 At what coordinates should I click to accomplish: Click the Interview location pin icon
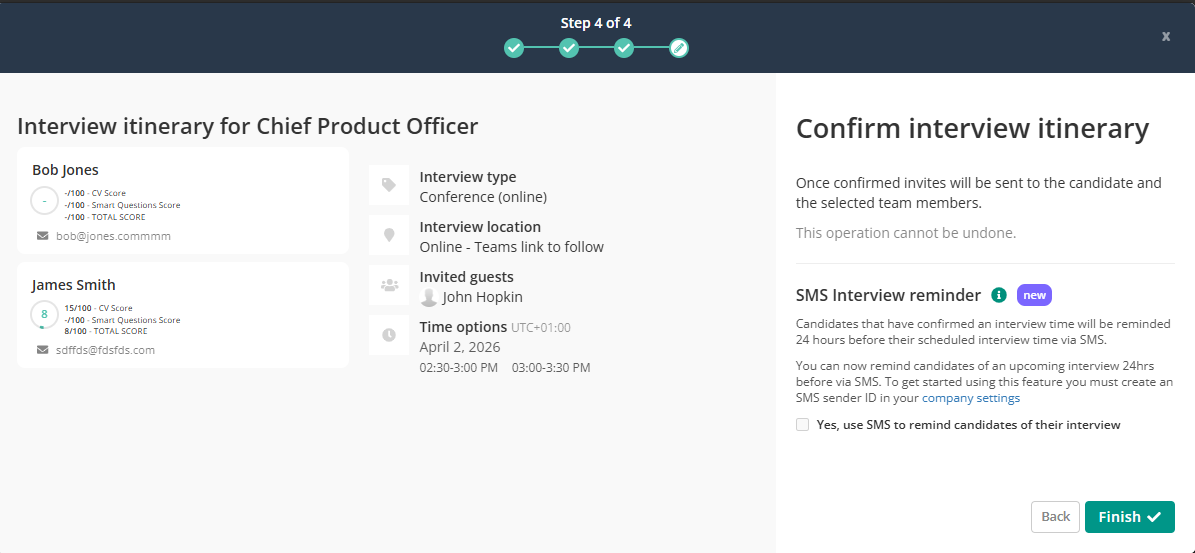pyautogui.click(x=389, y=235)
